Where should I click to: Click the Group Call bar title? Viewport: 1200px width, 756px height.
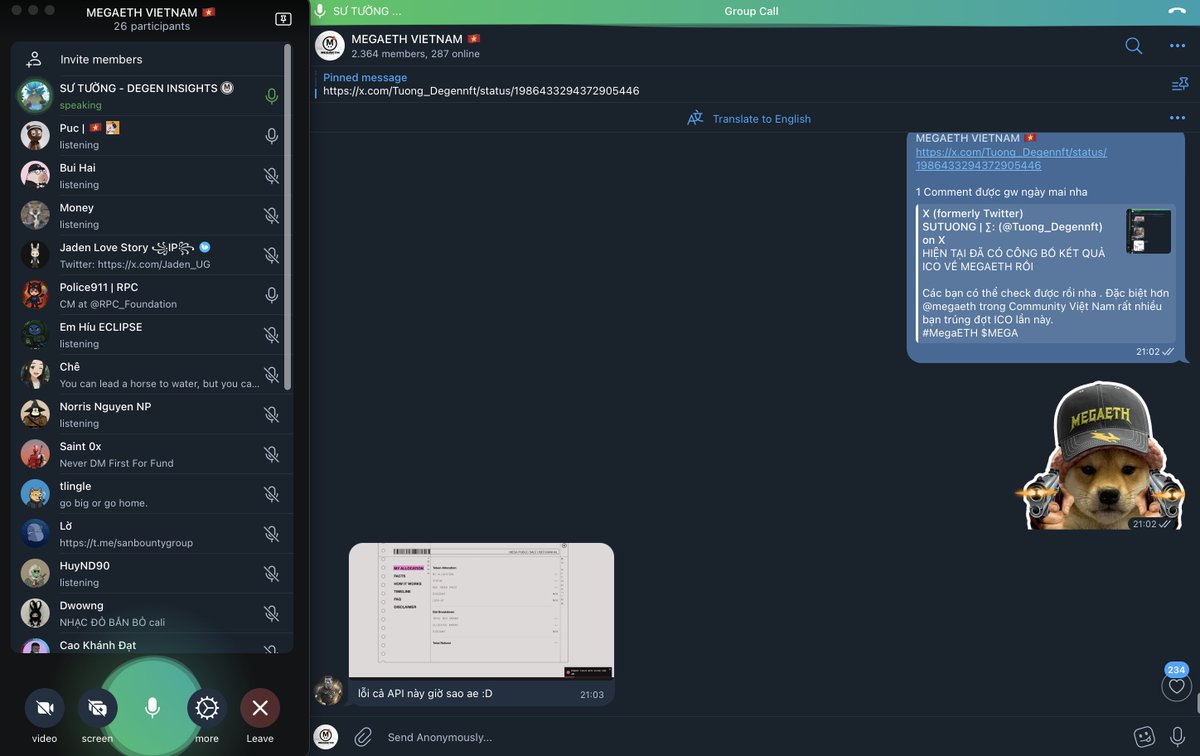pos(751,11)
